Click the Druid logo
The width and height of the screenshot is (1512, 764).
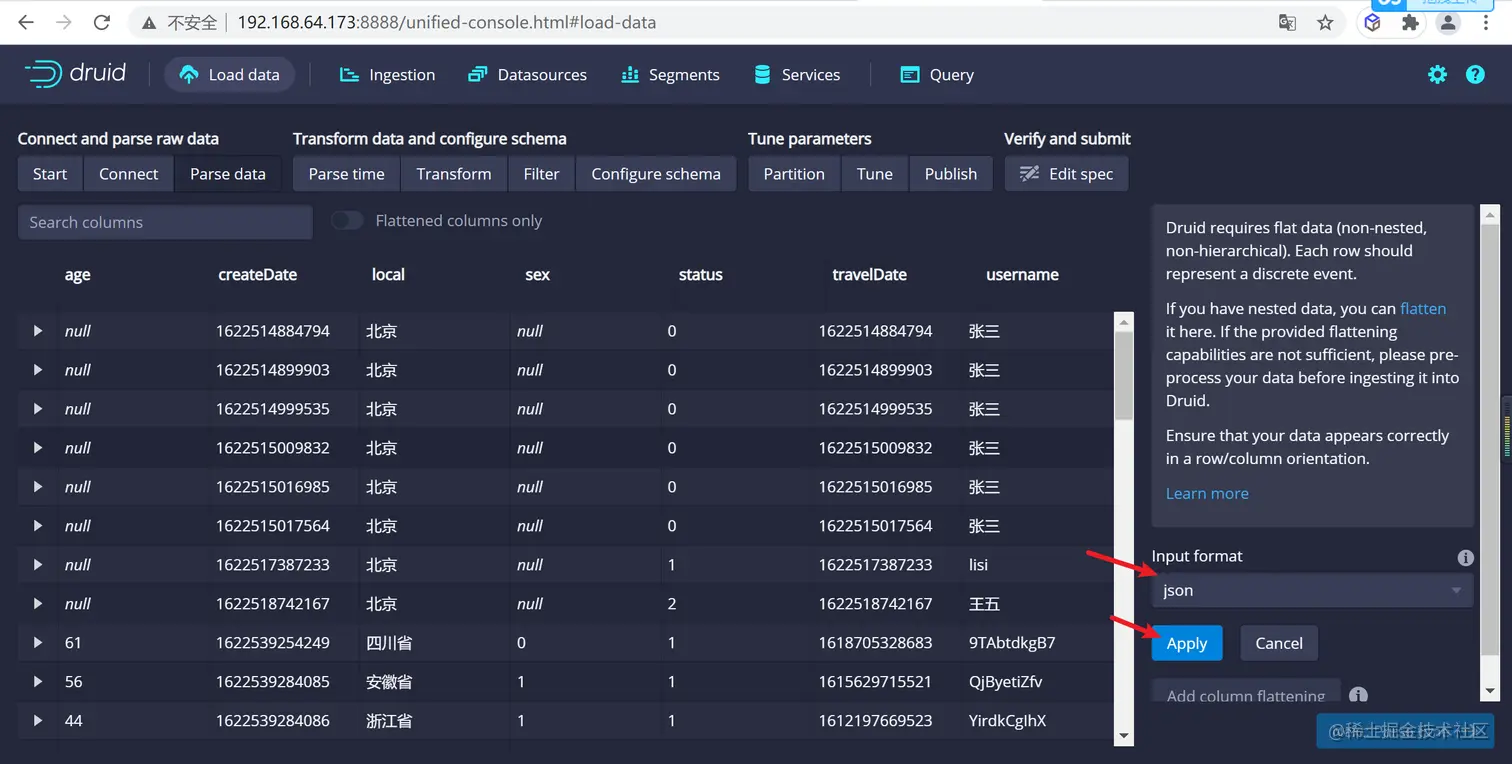click(x=75, y=73)
